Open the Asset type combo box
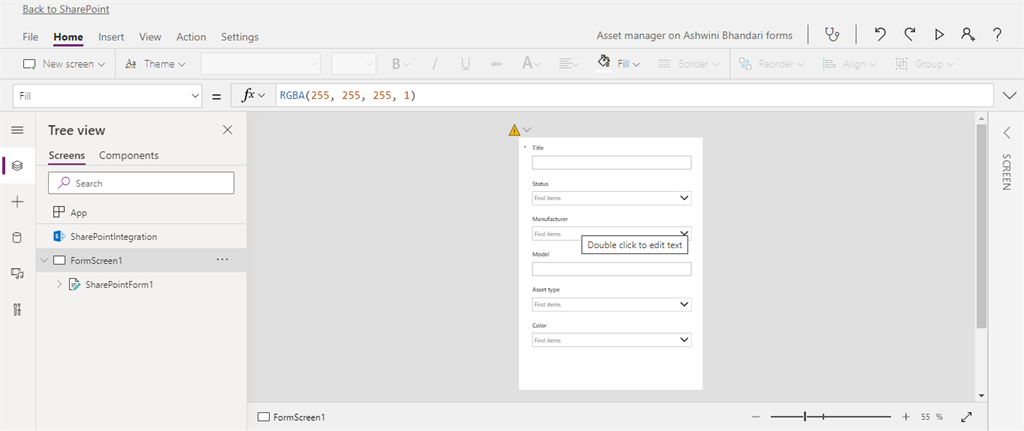This screenshot has width=1024, height=431. (x=611, y=304)
